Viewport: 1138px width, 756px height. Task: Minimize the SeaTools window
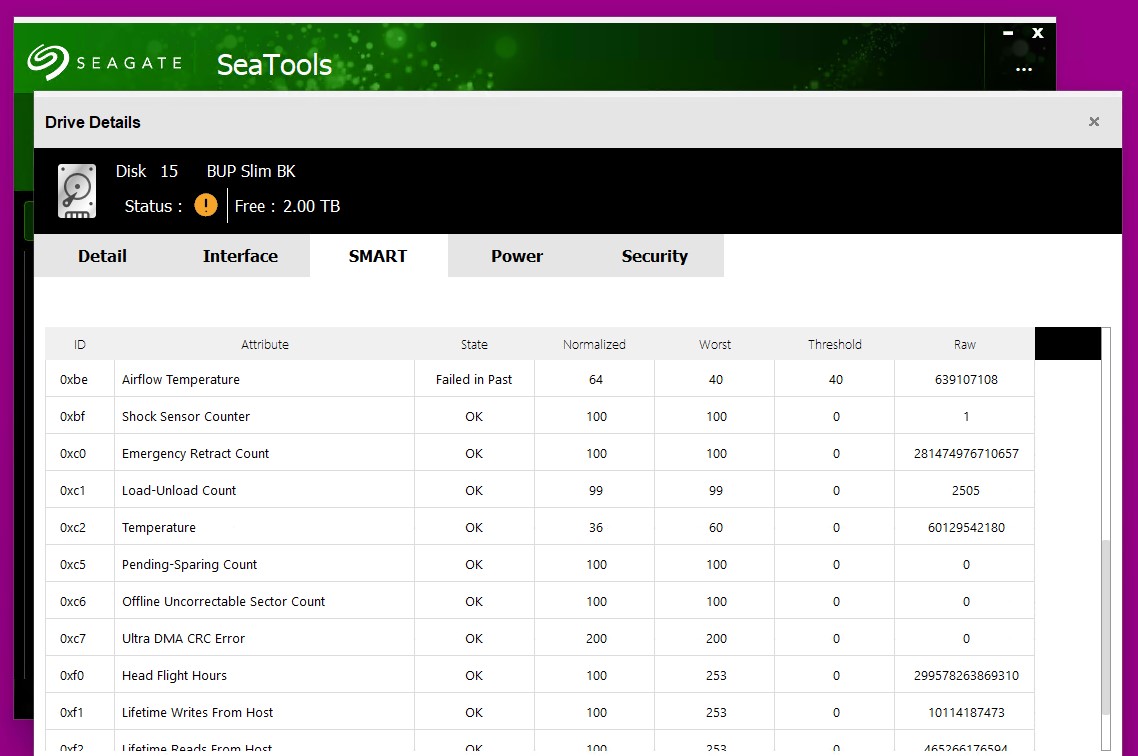pos(1008,33)
